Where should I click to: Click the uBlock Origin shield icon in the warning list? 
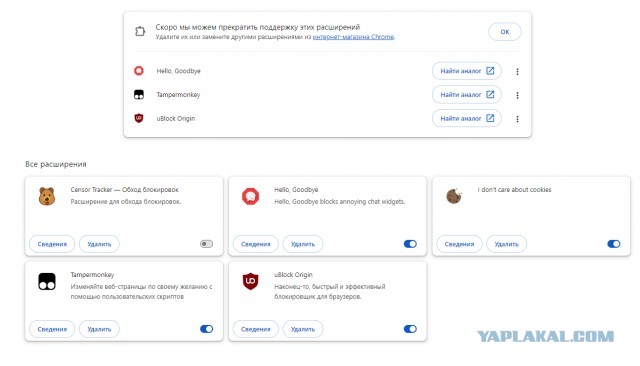point(139,118)
